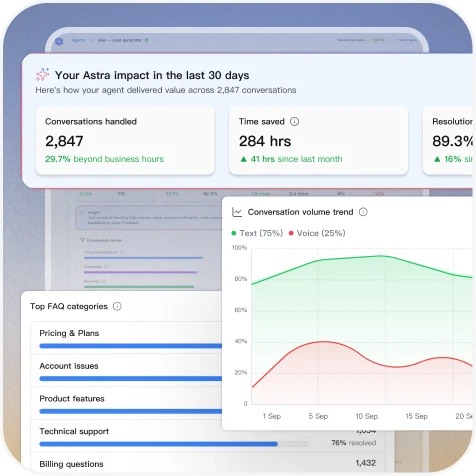Click the 5 Sep label on chart axis
This screenshot has height=476, width=476.
click(x=318, y=416)
